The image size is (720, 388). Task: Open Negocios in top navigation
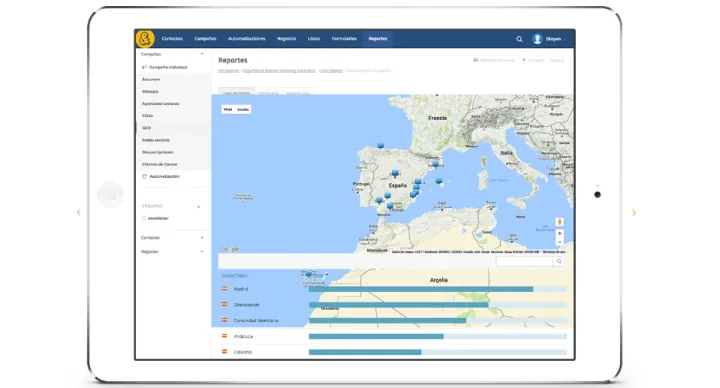(x=287, y=39)
